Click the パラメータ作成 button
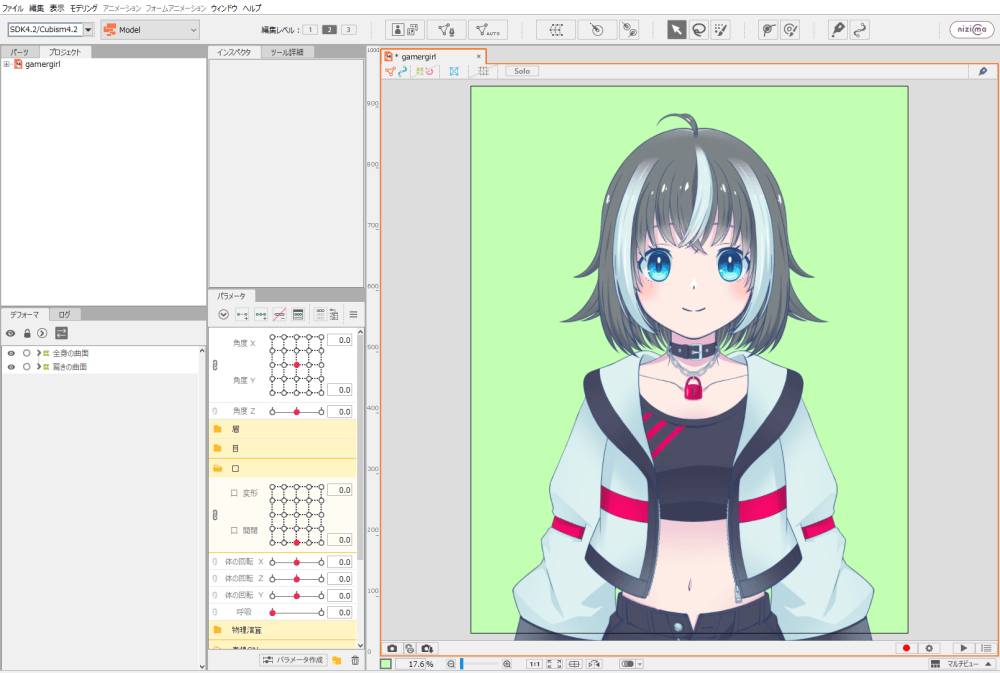 click(293, 660)
